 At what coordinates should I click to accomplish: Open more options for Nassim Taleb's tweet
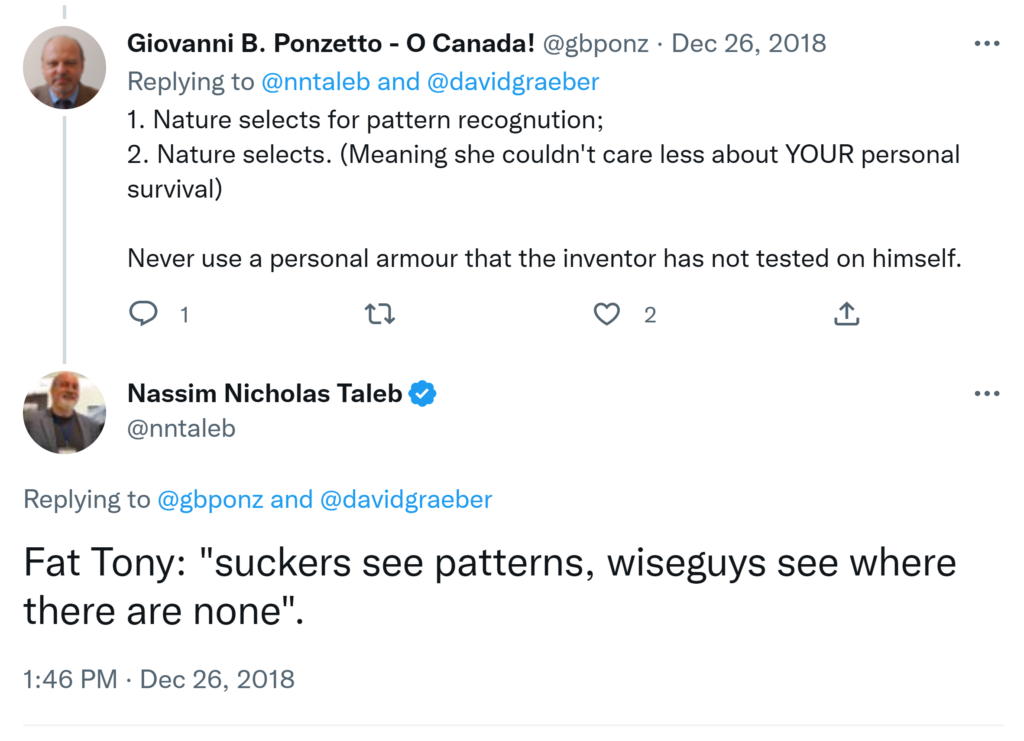coord(986,394)
